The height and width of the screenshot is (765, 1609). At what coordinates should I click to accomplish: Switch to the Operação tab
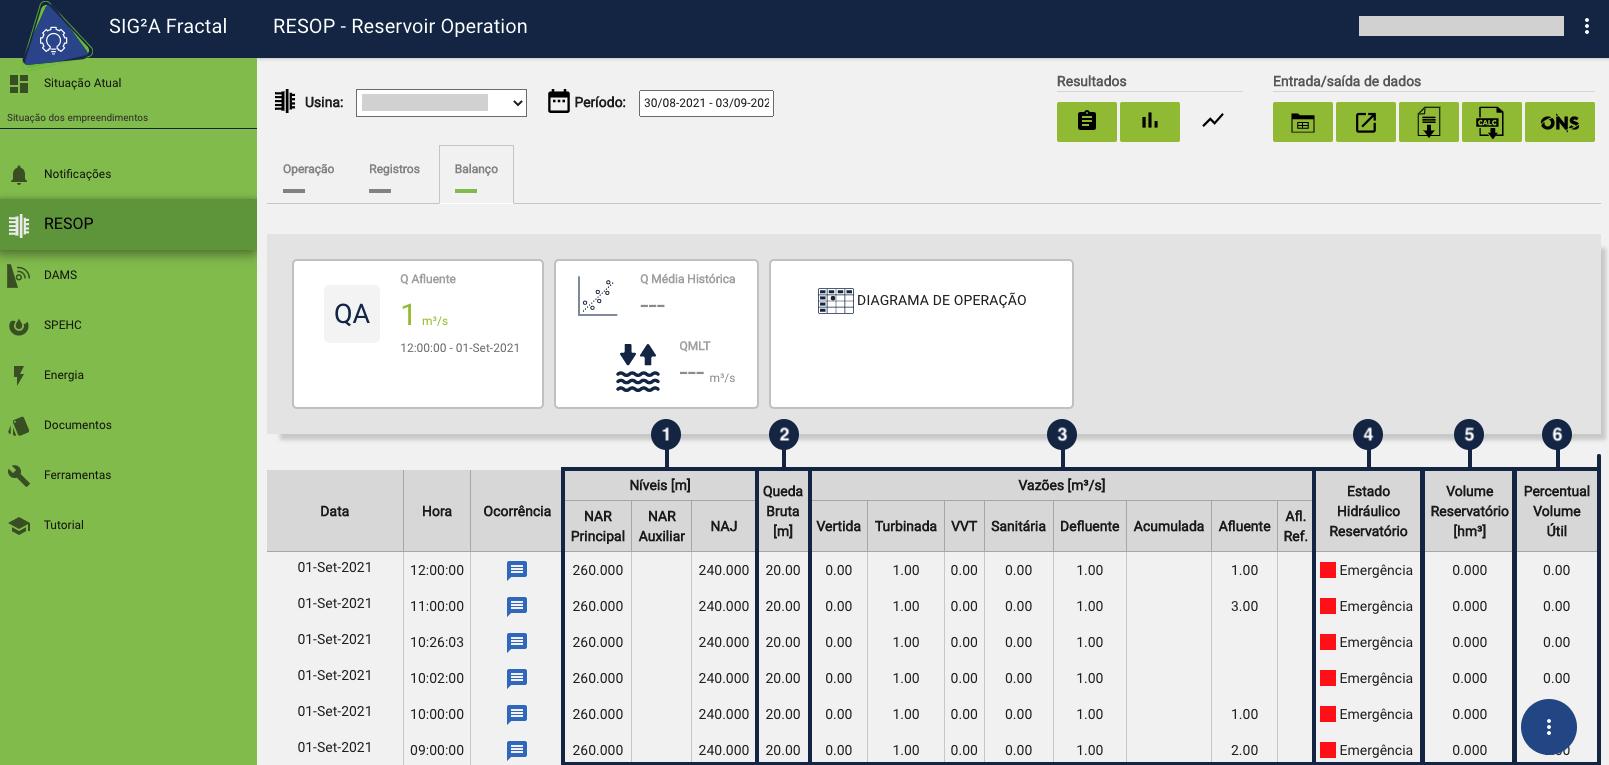point(308,170)
